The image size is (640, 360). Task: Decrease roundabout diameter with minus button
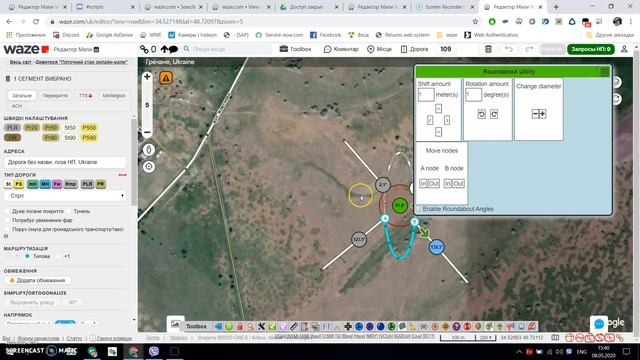coord(535,114)
